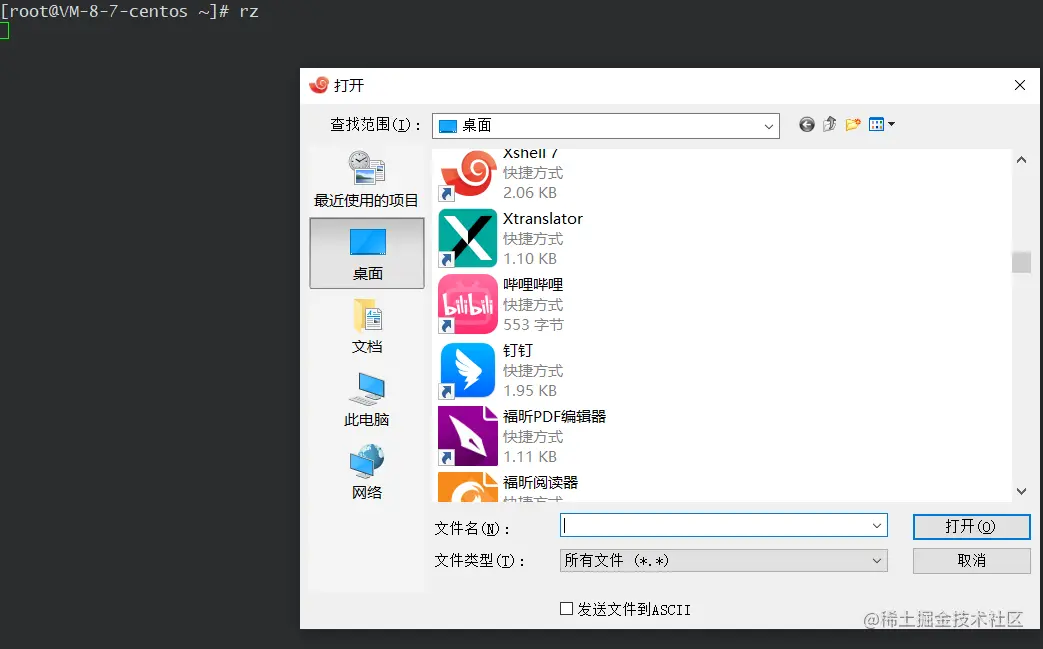1043x649 pixels.
Task: Create a new folder
Action: [853, 124]
